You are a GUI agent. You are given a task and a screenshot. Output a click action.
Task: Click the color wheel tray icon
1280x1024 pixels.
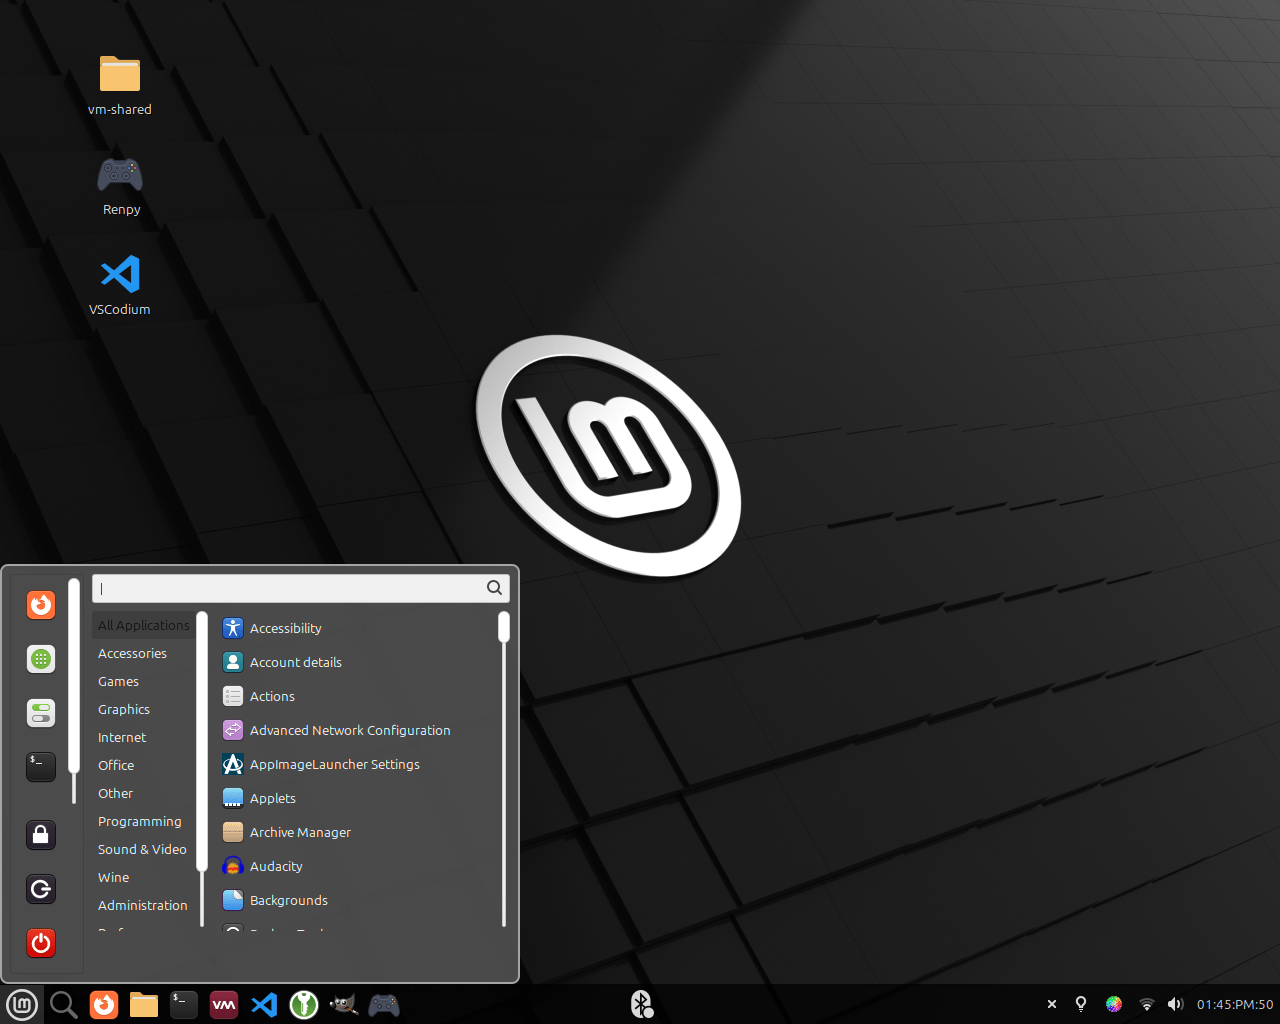pyautogui.click(x=1114, y=1004)
